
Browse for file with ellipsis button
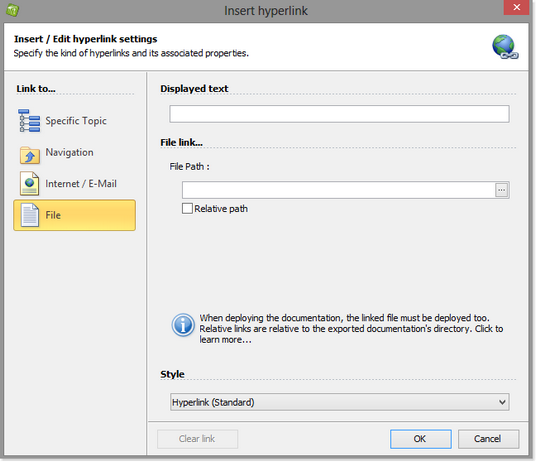click(501, 190)
